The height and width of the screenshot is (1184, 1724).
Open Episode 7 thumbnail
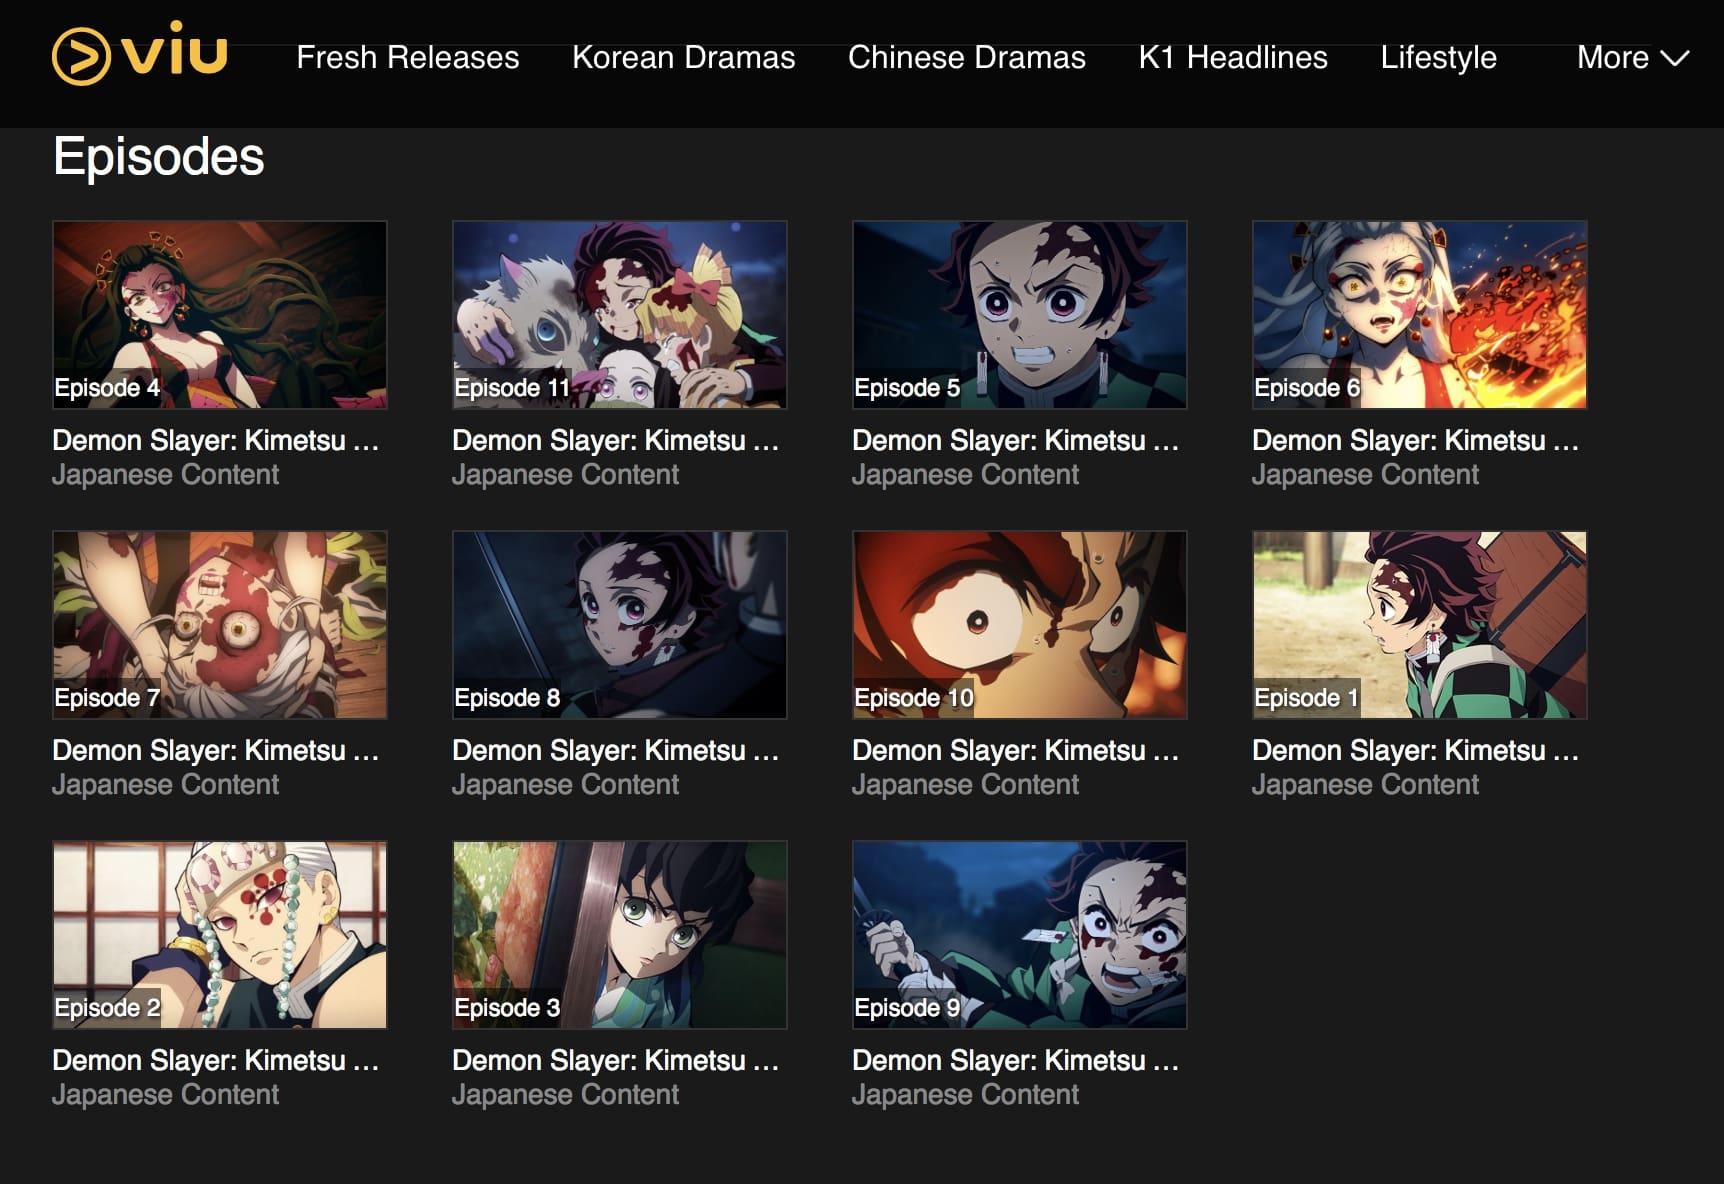[220, 624]
